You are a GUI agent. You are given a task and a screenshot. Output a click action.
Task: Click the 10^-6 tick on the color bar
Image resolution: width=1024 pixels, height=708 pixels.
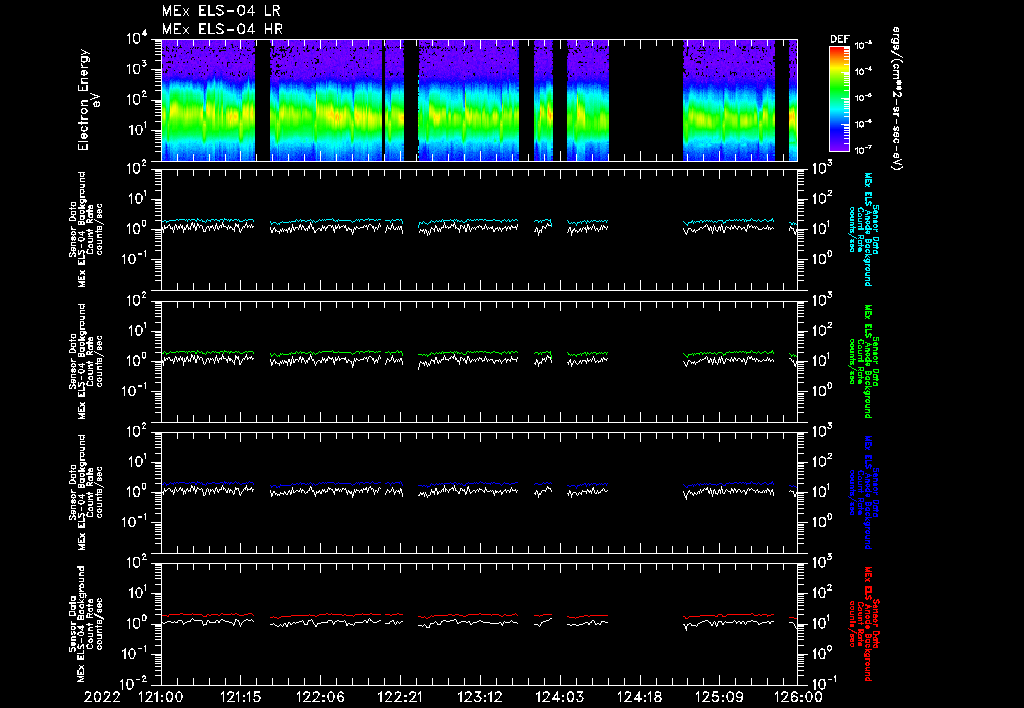pyautogui.click(x=863, y=123)
